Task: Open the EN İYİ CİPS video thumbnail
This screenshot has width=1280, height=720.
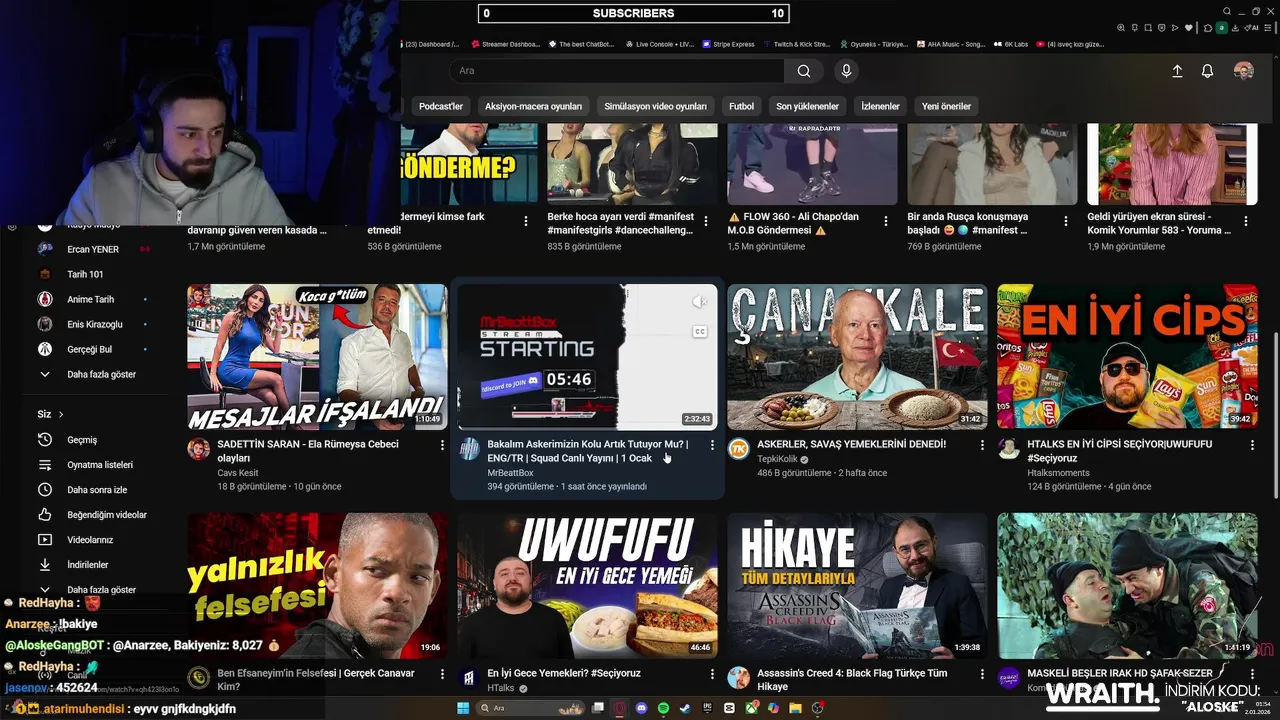Action: coord(1127,357)
